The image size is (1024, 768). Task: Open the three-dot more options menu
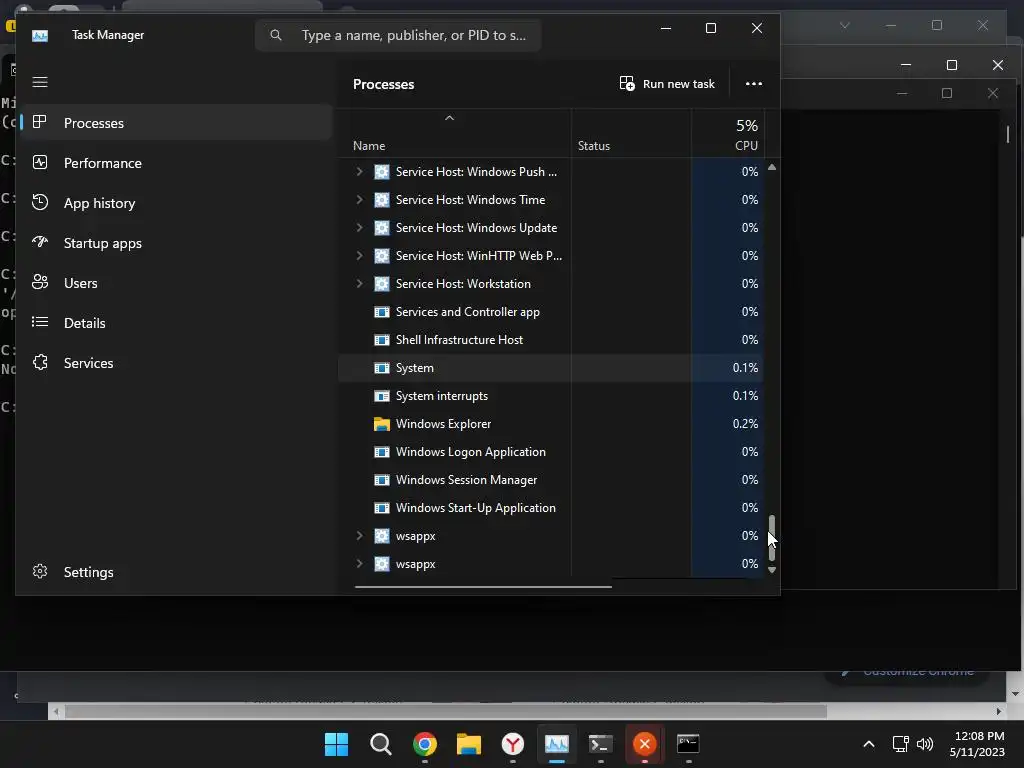click(754, 84)
